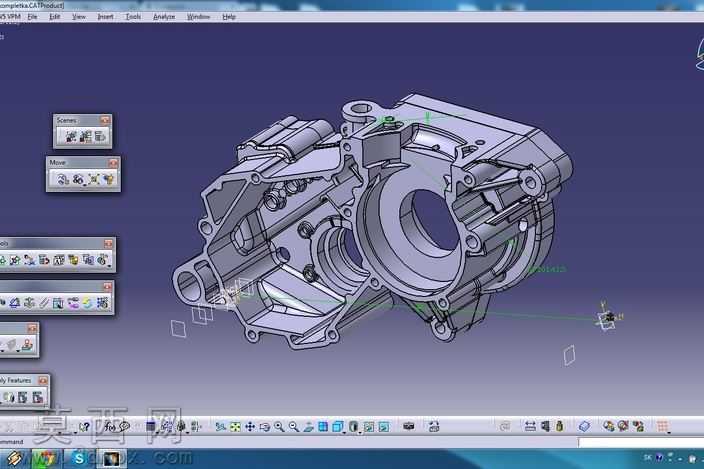Click Fit All In view icon

pyautogui.click(x=235, y=427)
